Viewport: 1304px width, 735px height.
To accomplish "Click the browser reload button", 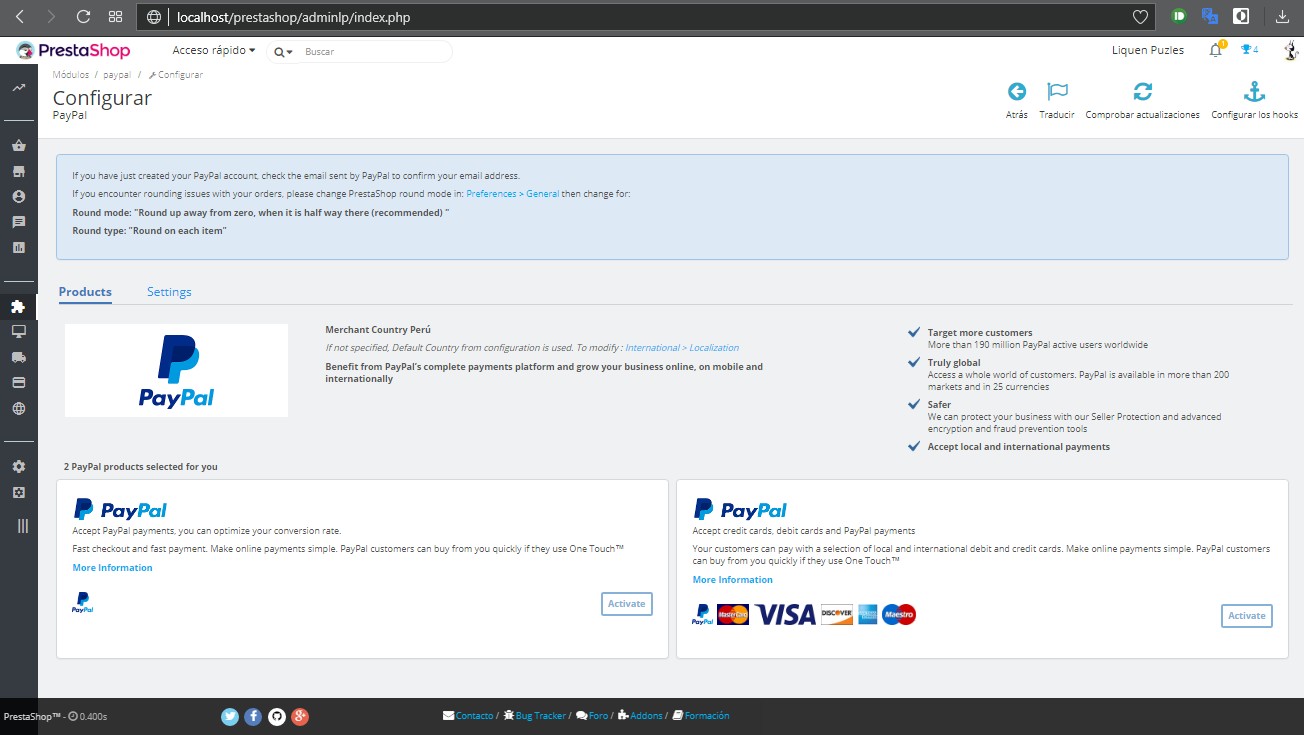I will (83, 17).
